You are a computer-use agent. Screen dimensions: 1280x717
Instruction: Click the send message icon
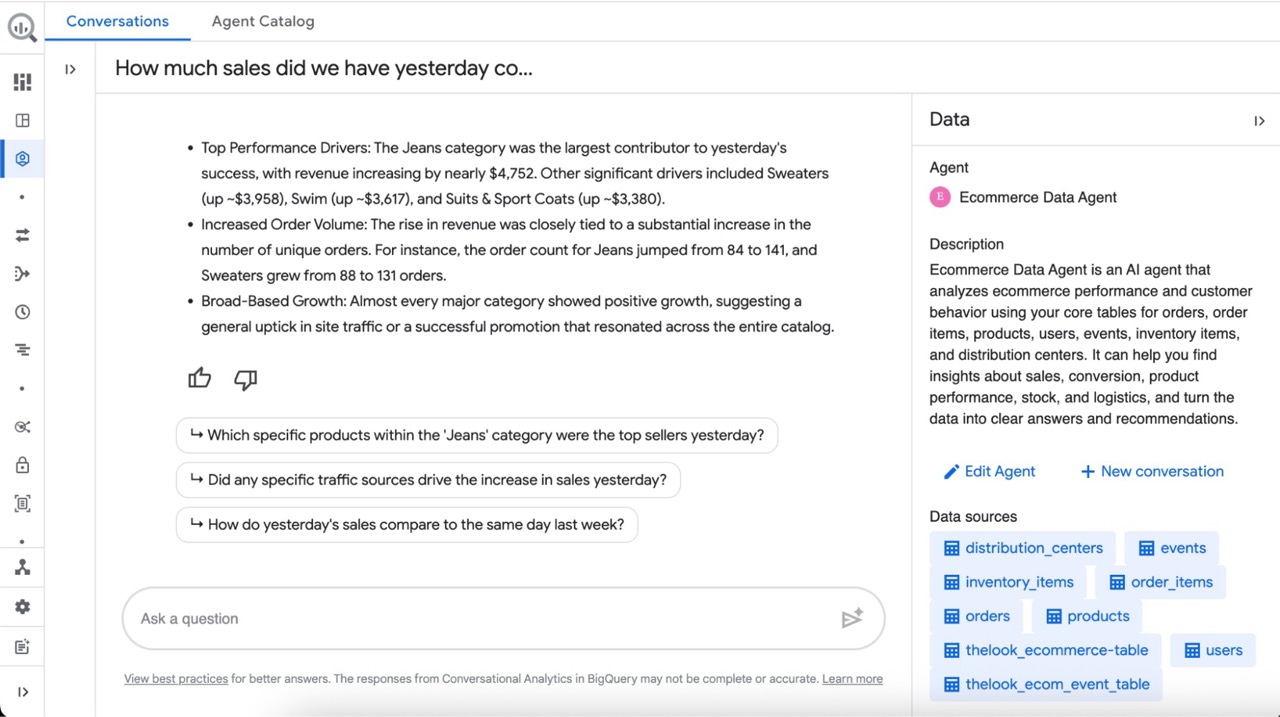852,619
